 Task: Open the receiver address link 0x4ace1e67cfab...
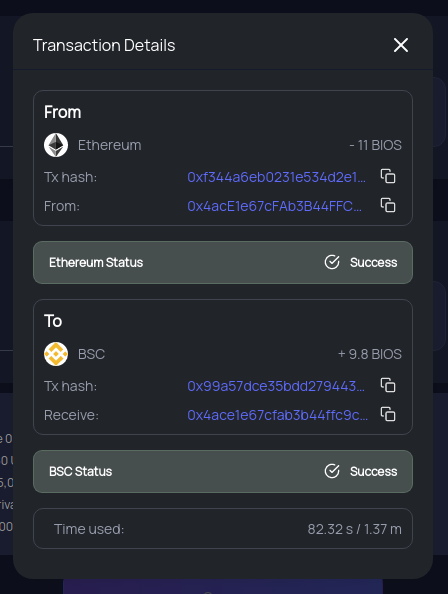point(278,415)
